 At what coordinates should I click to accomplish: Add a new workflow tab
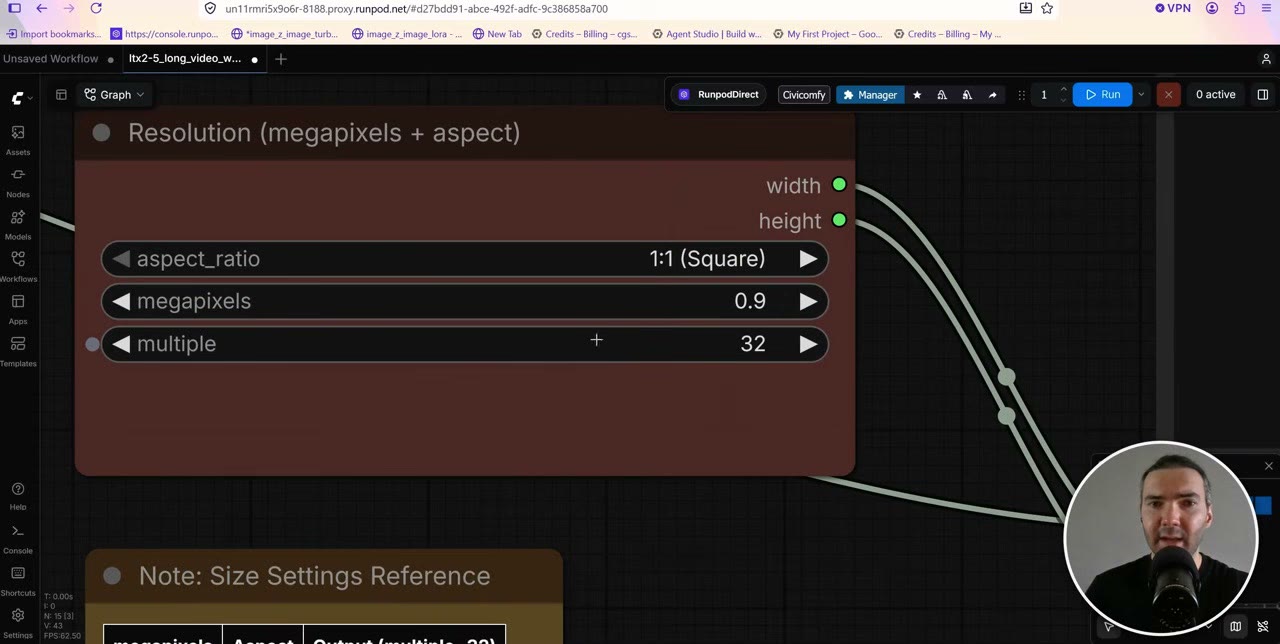[x=281, y=59]
